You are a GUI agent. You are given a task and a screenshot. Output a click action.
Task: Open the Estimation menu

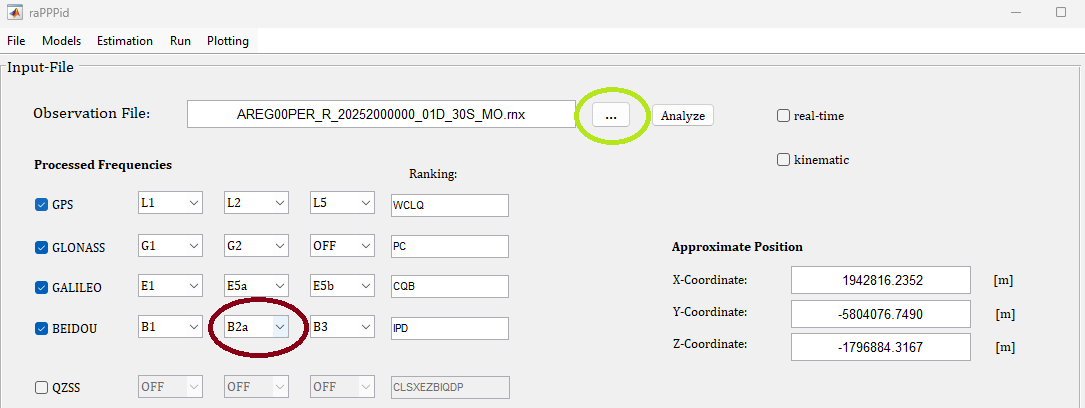pos(125,41)
